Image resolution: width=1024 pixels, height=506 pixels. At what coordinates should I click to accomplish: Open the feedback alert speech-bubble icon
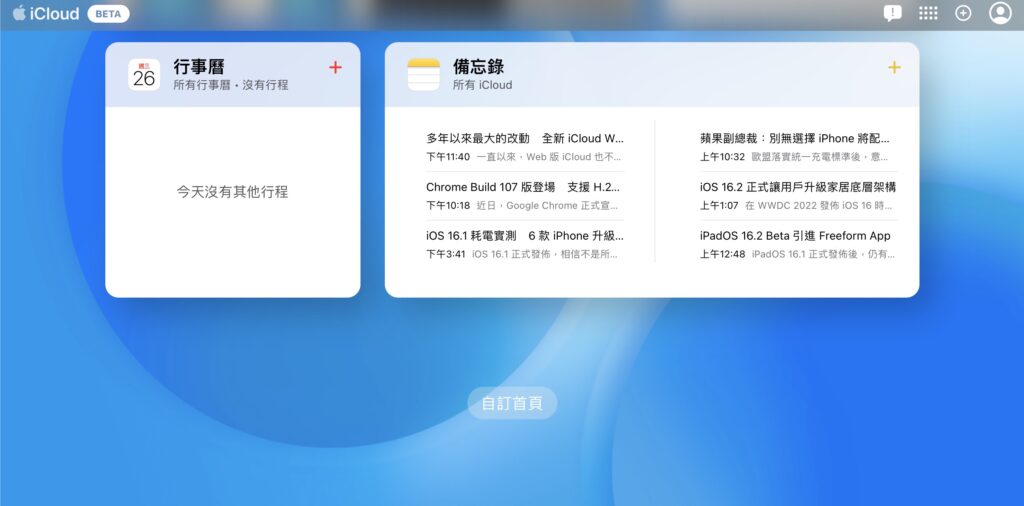[x=892, y=13]
